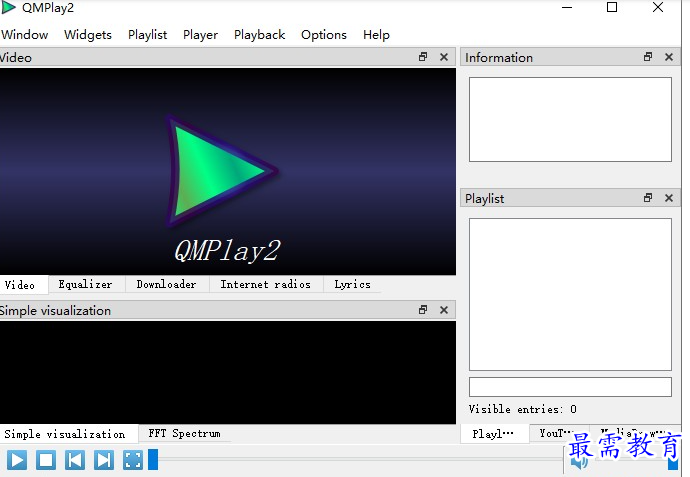Viewport: 690px width, 477px height.
Task: Switch to the FFT Spectrum tab
Action: (184, 433)
